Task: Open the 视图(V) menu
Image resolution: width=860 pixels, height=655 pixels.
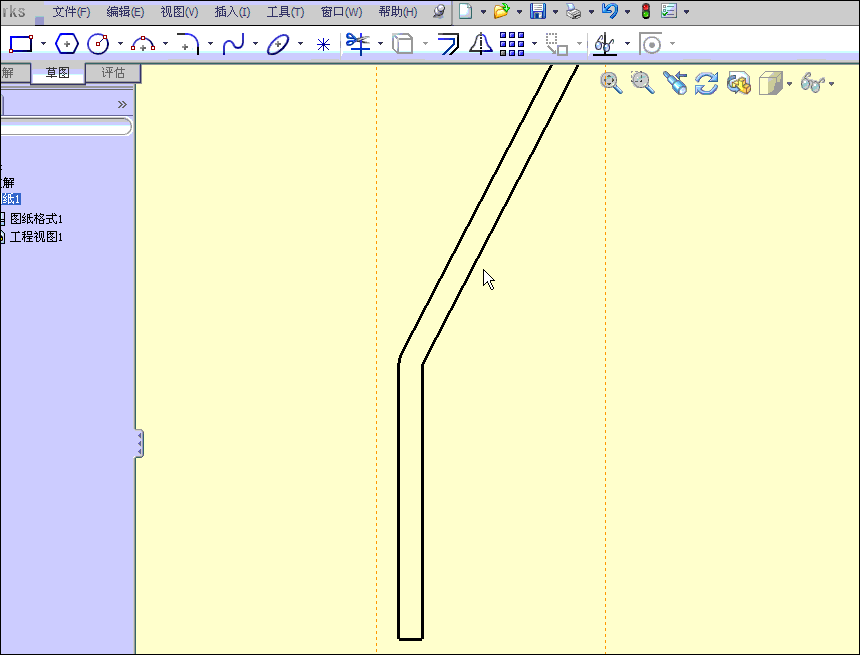Action: 179,12
